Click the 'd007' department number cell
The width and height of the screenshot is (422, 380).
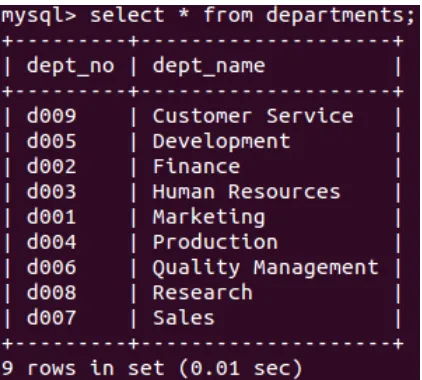tap(52, 318)
